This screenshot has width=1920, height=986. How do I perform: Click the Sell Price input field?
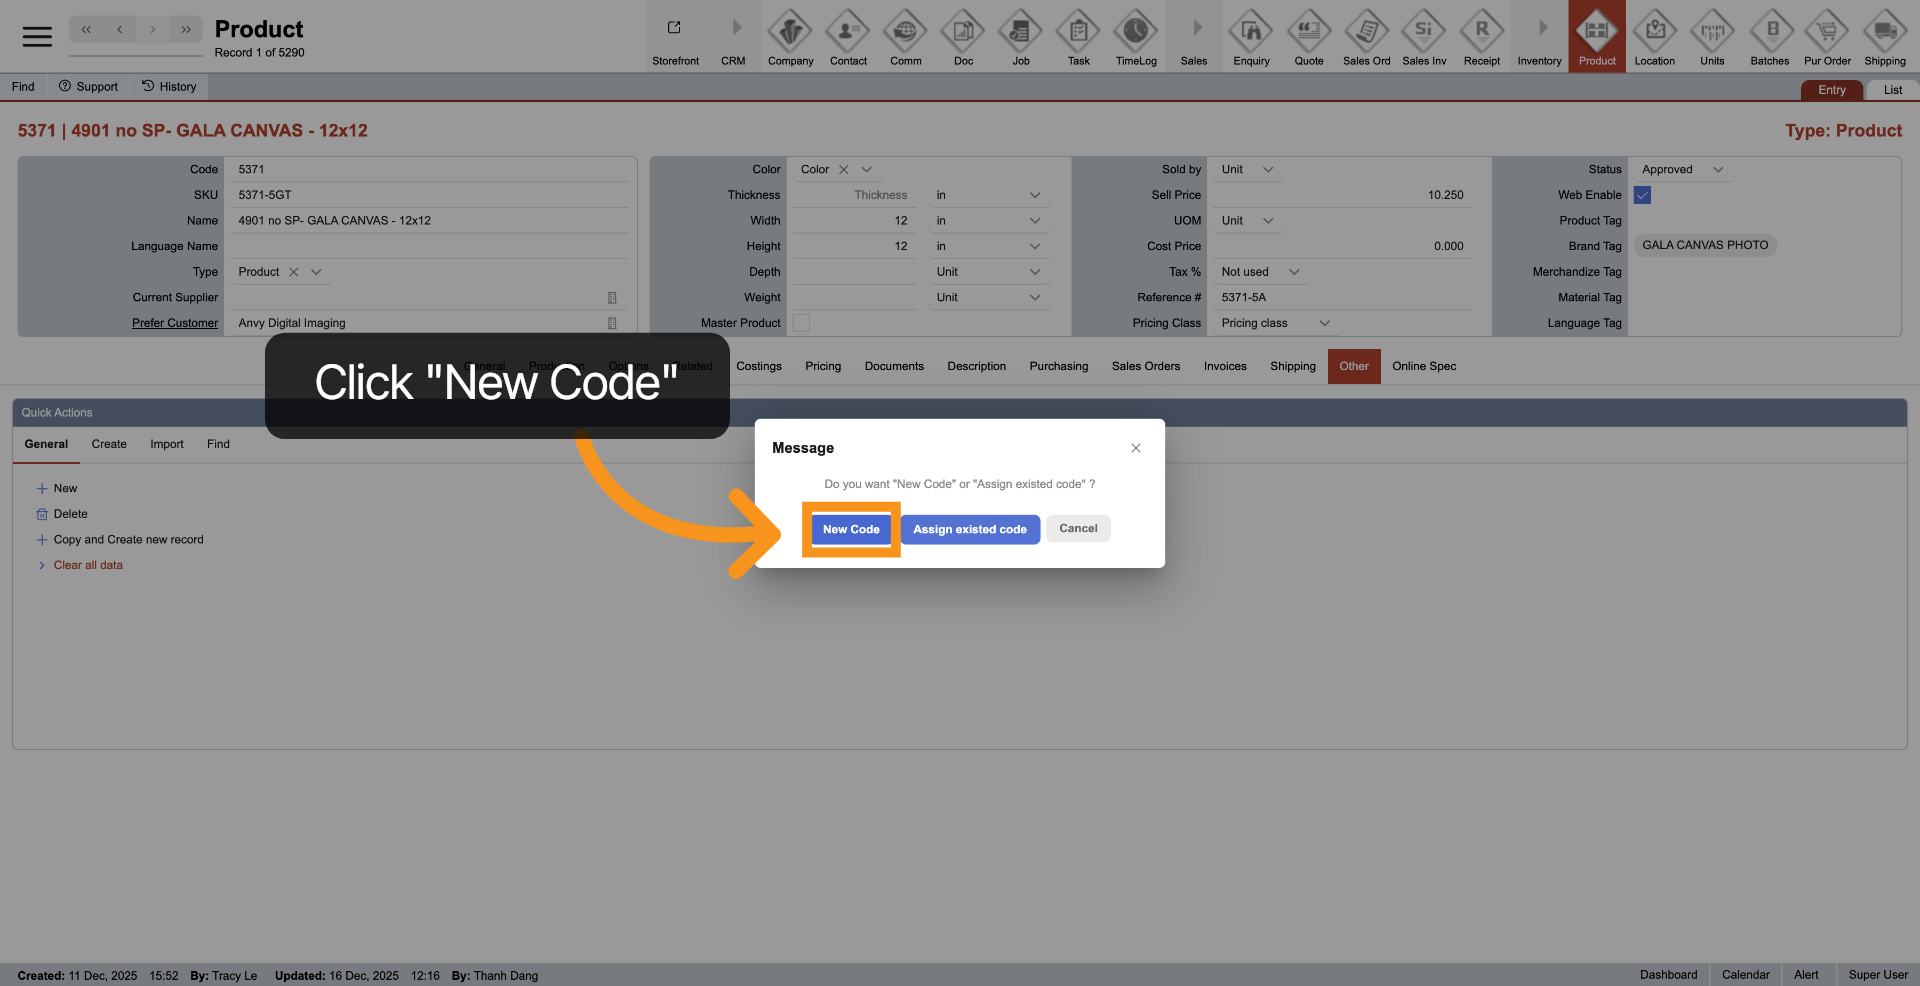(1340, 195)
